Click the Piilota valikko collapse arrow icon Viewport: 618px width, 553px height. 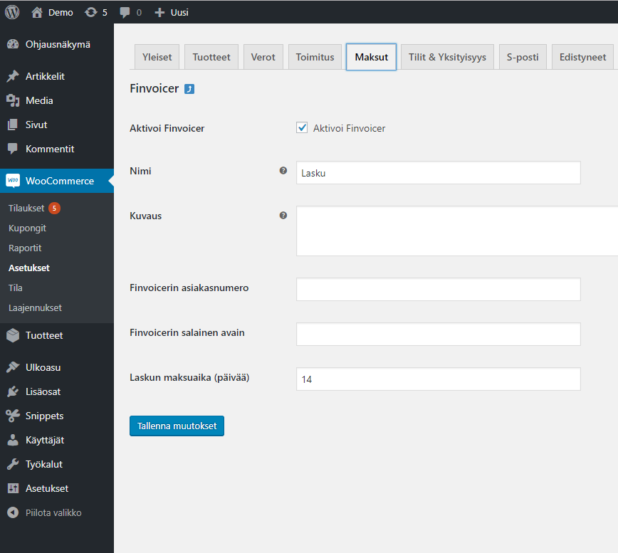tap(13, 512)
